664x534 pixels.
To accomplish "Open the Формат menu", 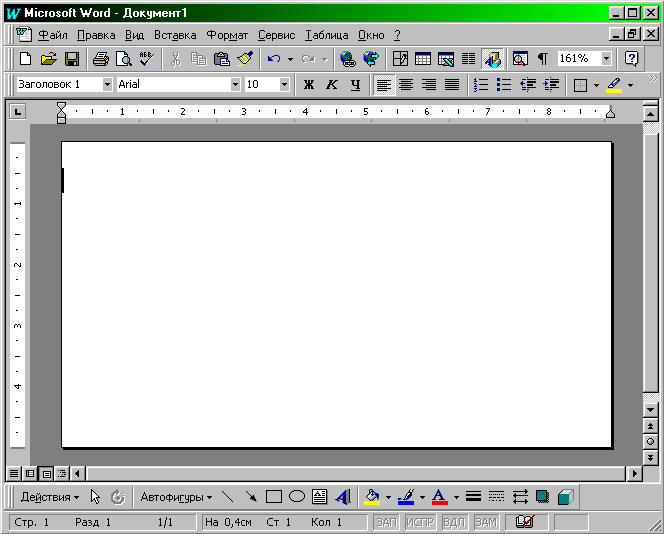I will 227,35.
